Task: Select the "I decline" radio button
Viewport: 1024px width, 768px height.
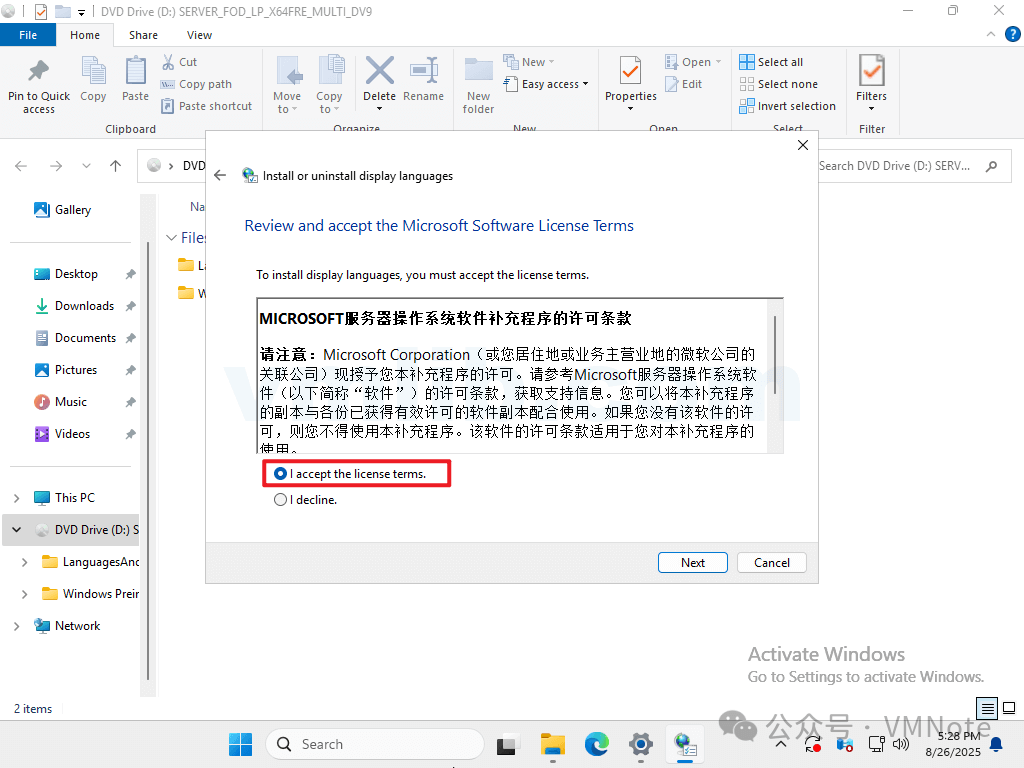Action: pos(281,500)
